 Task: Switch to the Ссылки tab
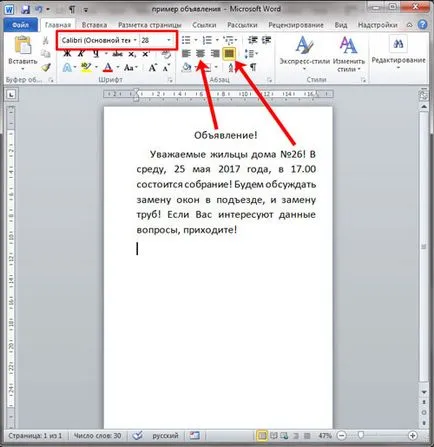204,25
